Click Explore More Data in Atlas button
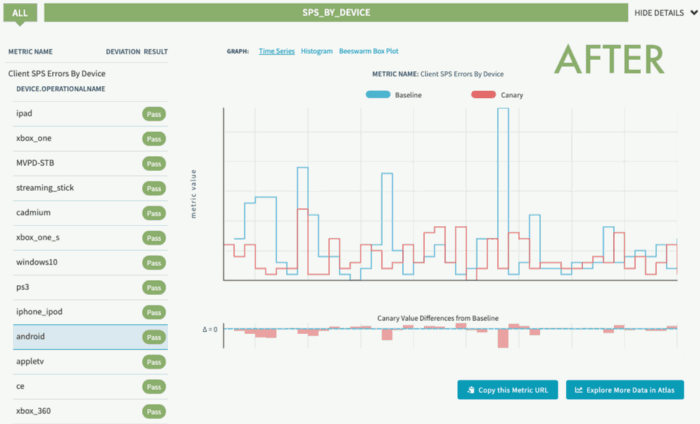The width and height of the screenshot is (700, 424). point(629,390)
